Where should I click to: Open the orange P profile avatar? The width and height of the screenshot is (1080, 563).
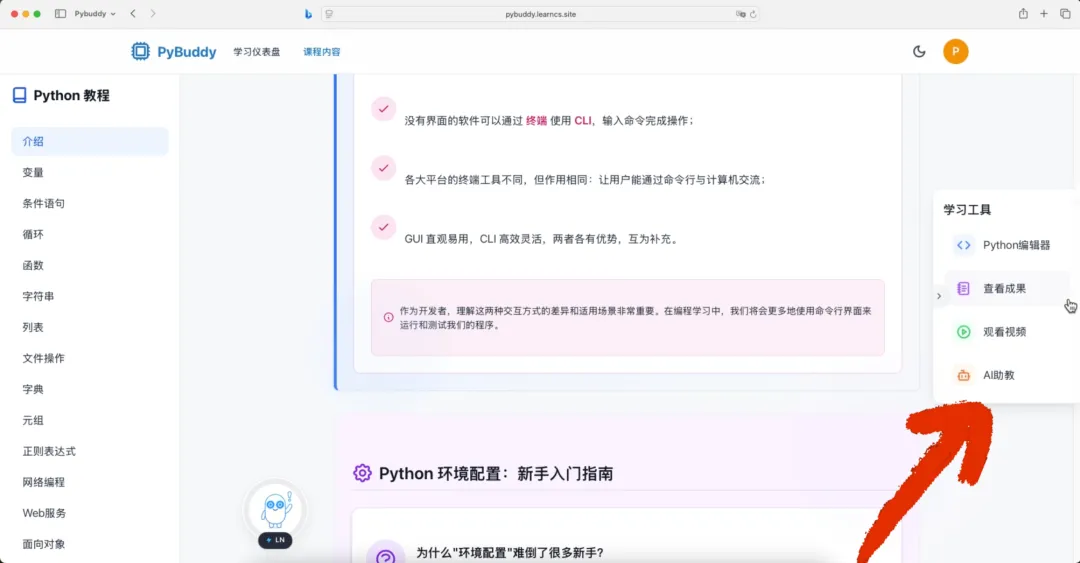tap(955, 52)
